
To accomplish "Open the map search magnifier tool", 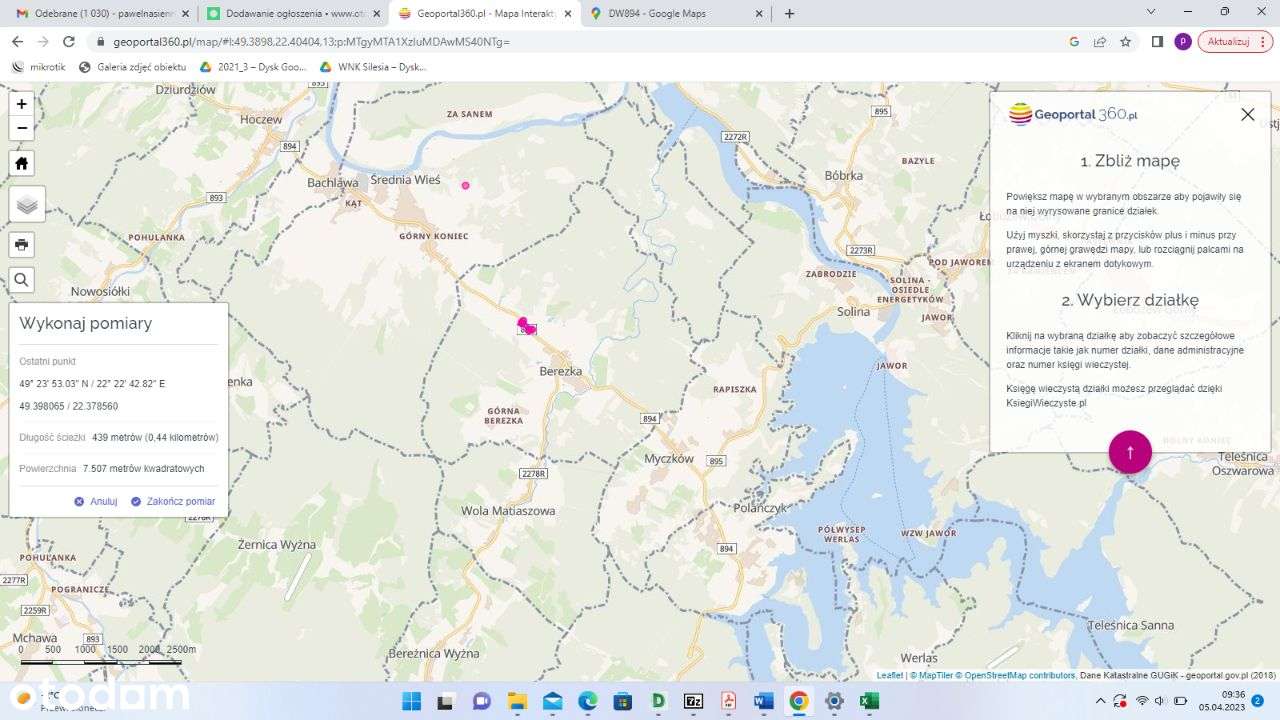I will [22, 280].
